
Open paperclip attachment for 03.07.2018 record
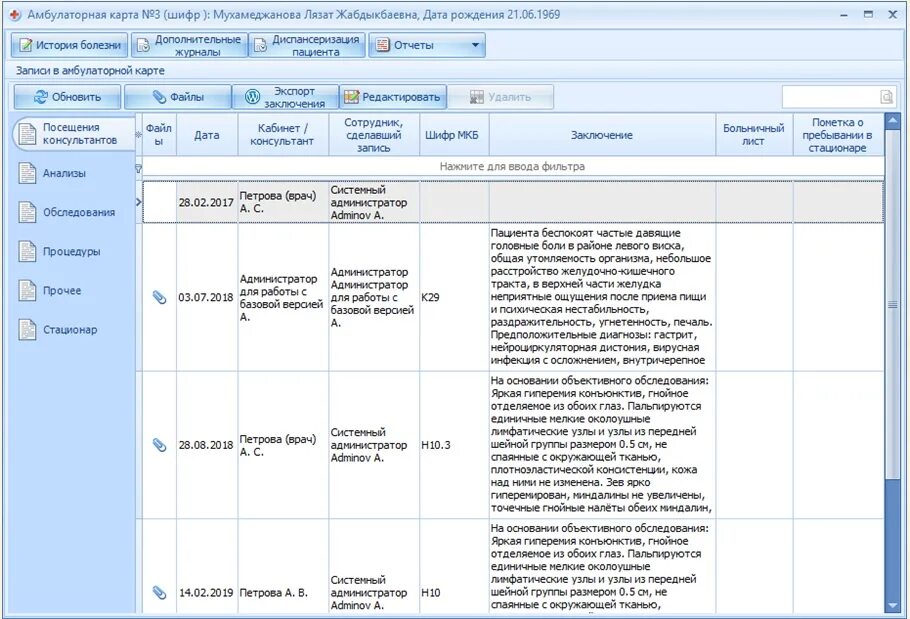tap(159, 297)
